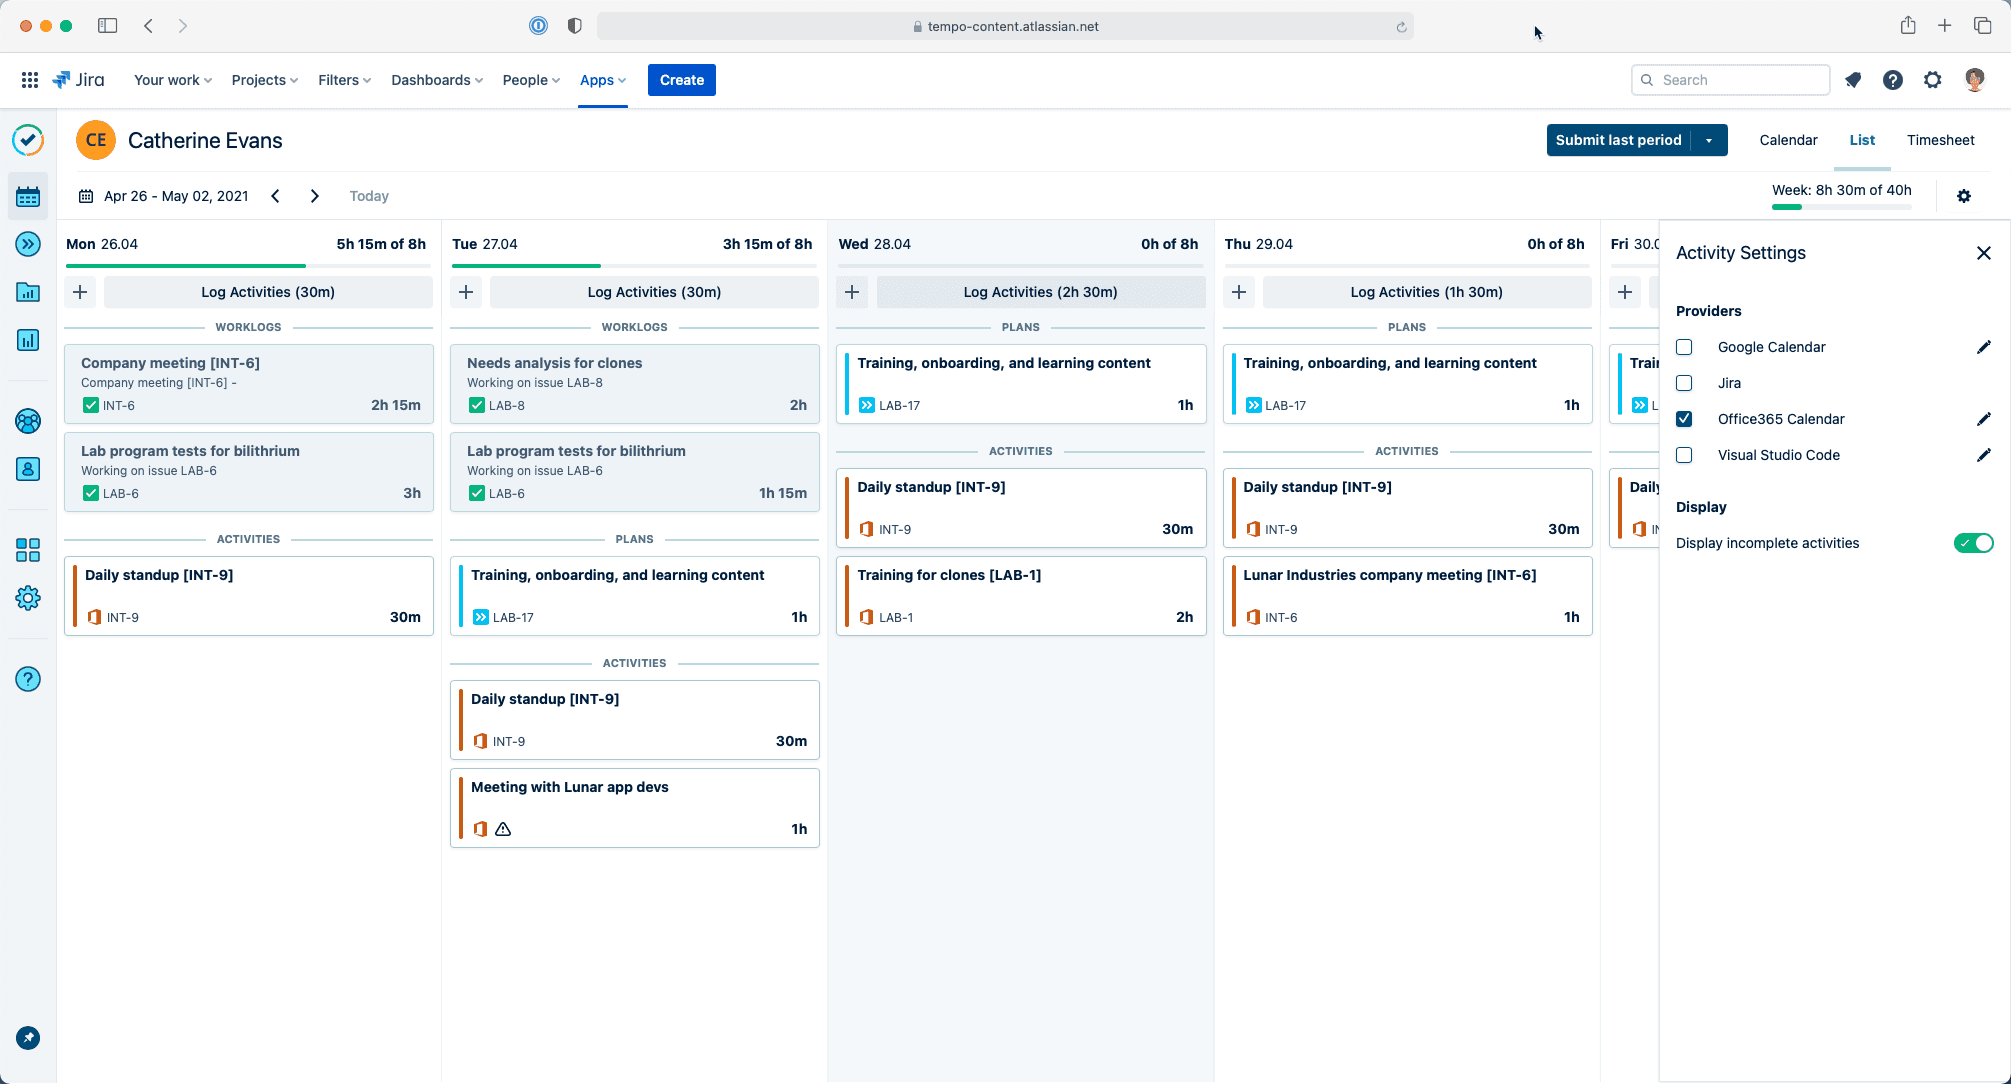Viewport: 2011px width, 1084px height.
Task: Turn off Display incomplete activities toggle
Action: [1973, 543]
